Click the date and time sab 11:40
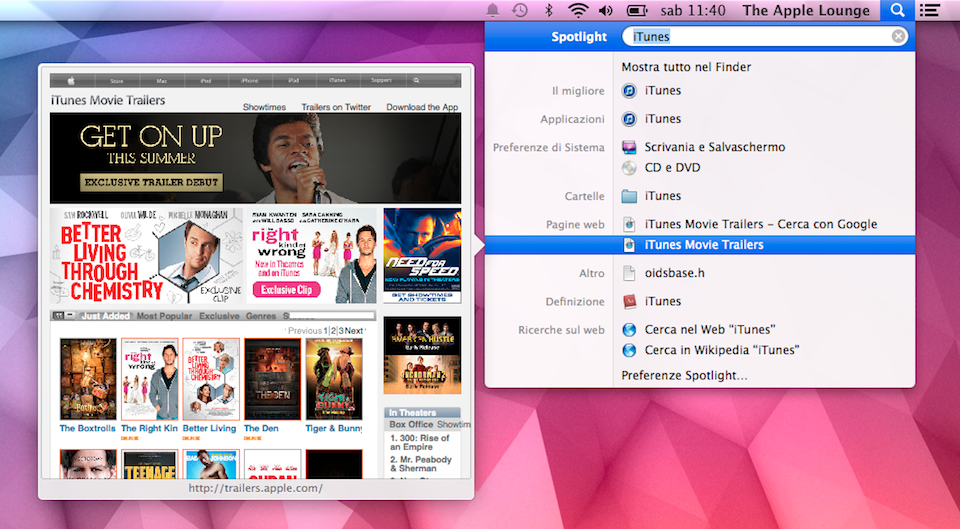The height and width of the screenshot is (529, 960). coord(693,10)
